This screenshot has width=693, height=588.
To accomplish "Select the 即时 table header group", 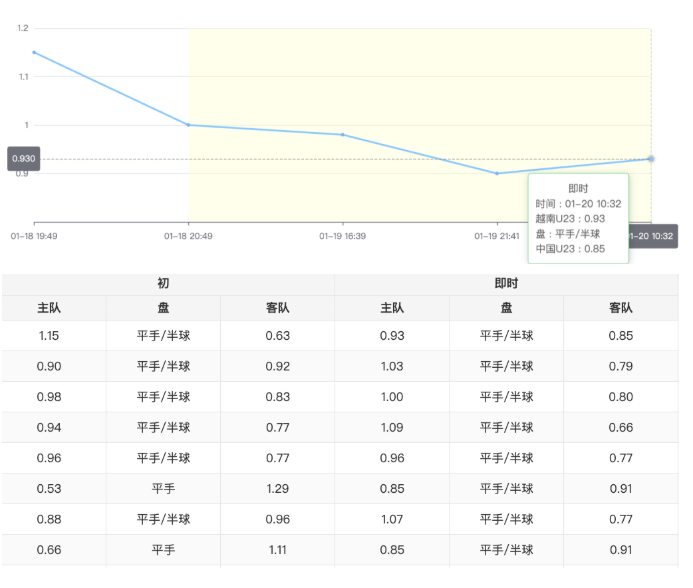I will pos(506,284).
